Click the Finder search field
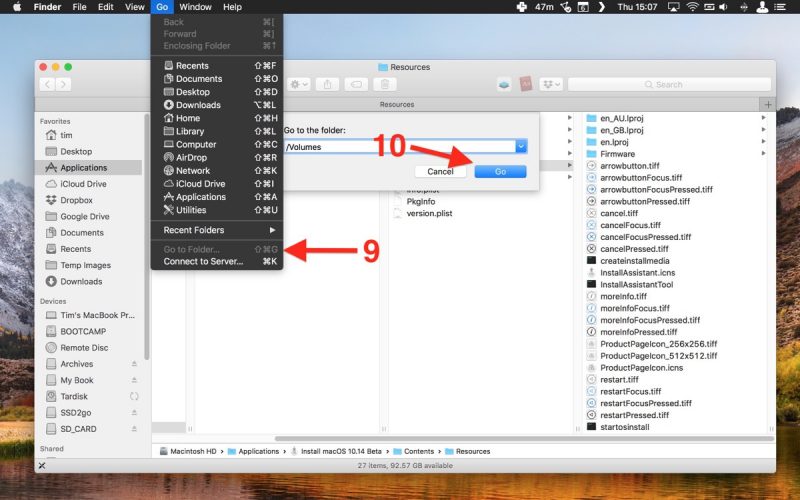Screen dimensions: 800x500 click(x=669, y=84)
